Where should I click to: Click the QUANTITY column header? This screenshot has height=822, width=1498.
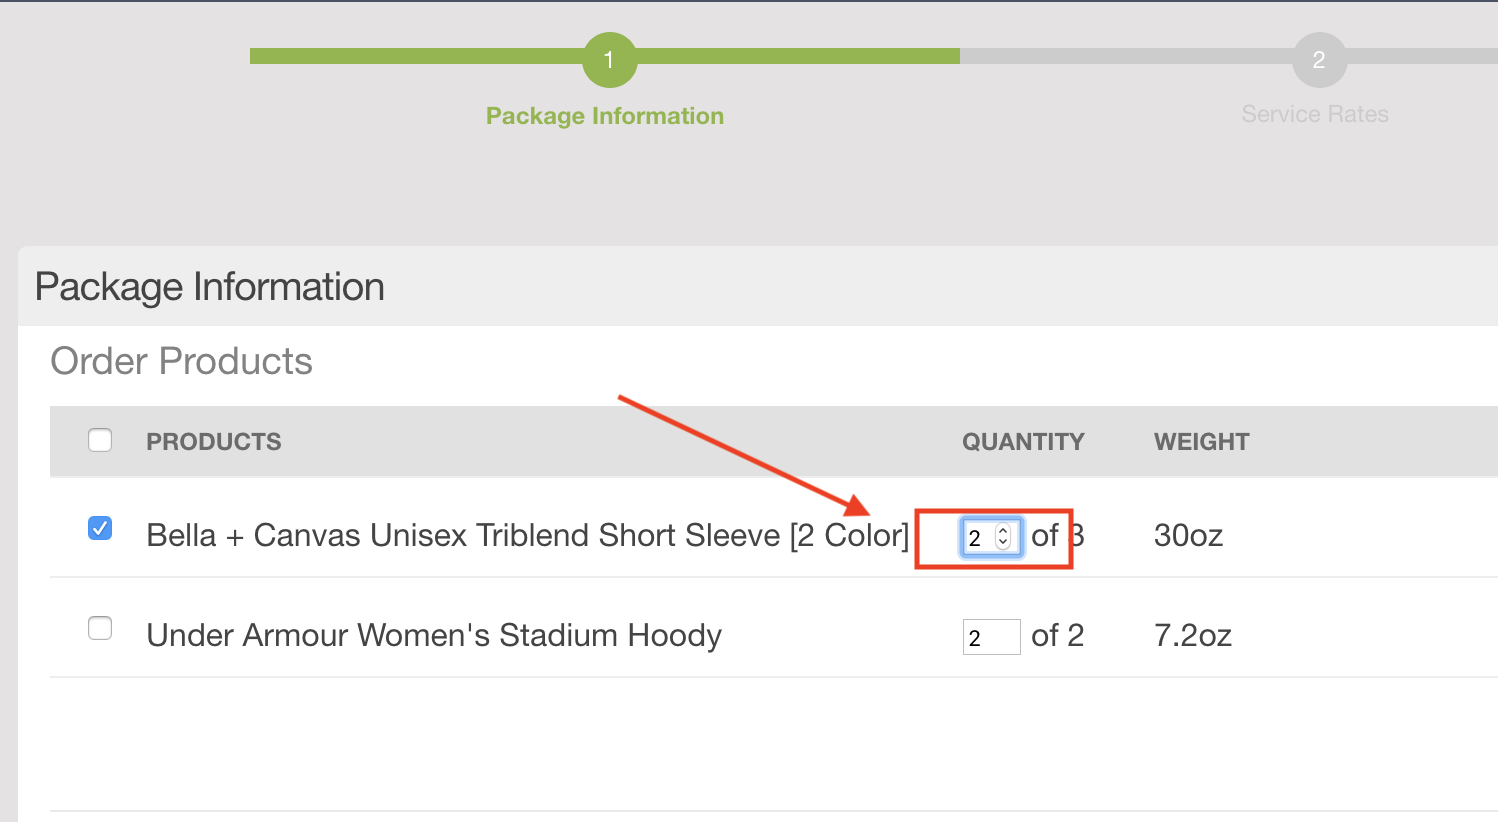click(1023, 441)
